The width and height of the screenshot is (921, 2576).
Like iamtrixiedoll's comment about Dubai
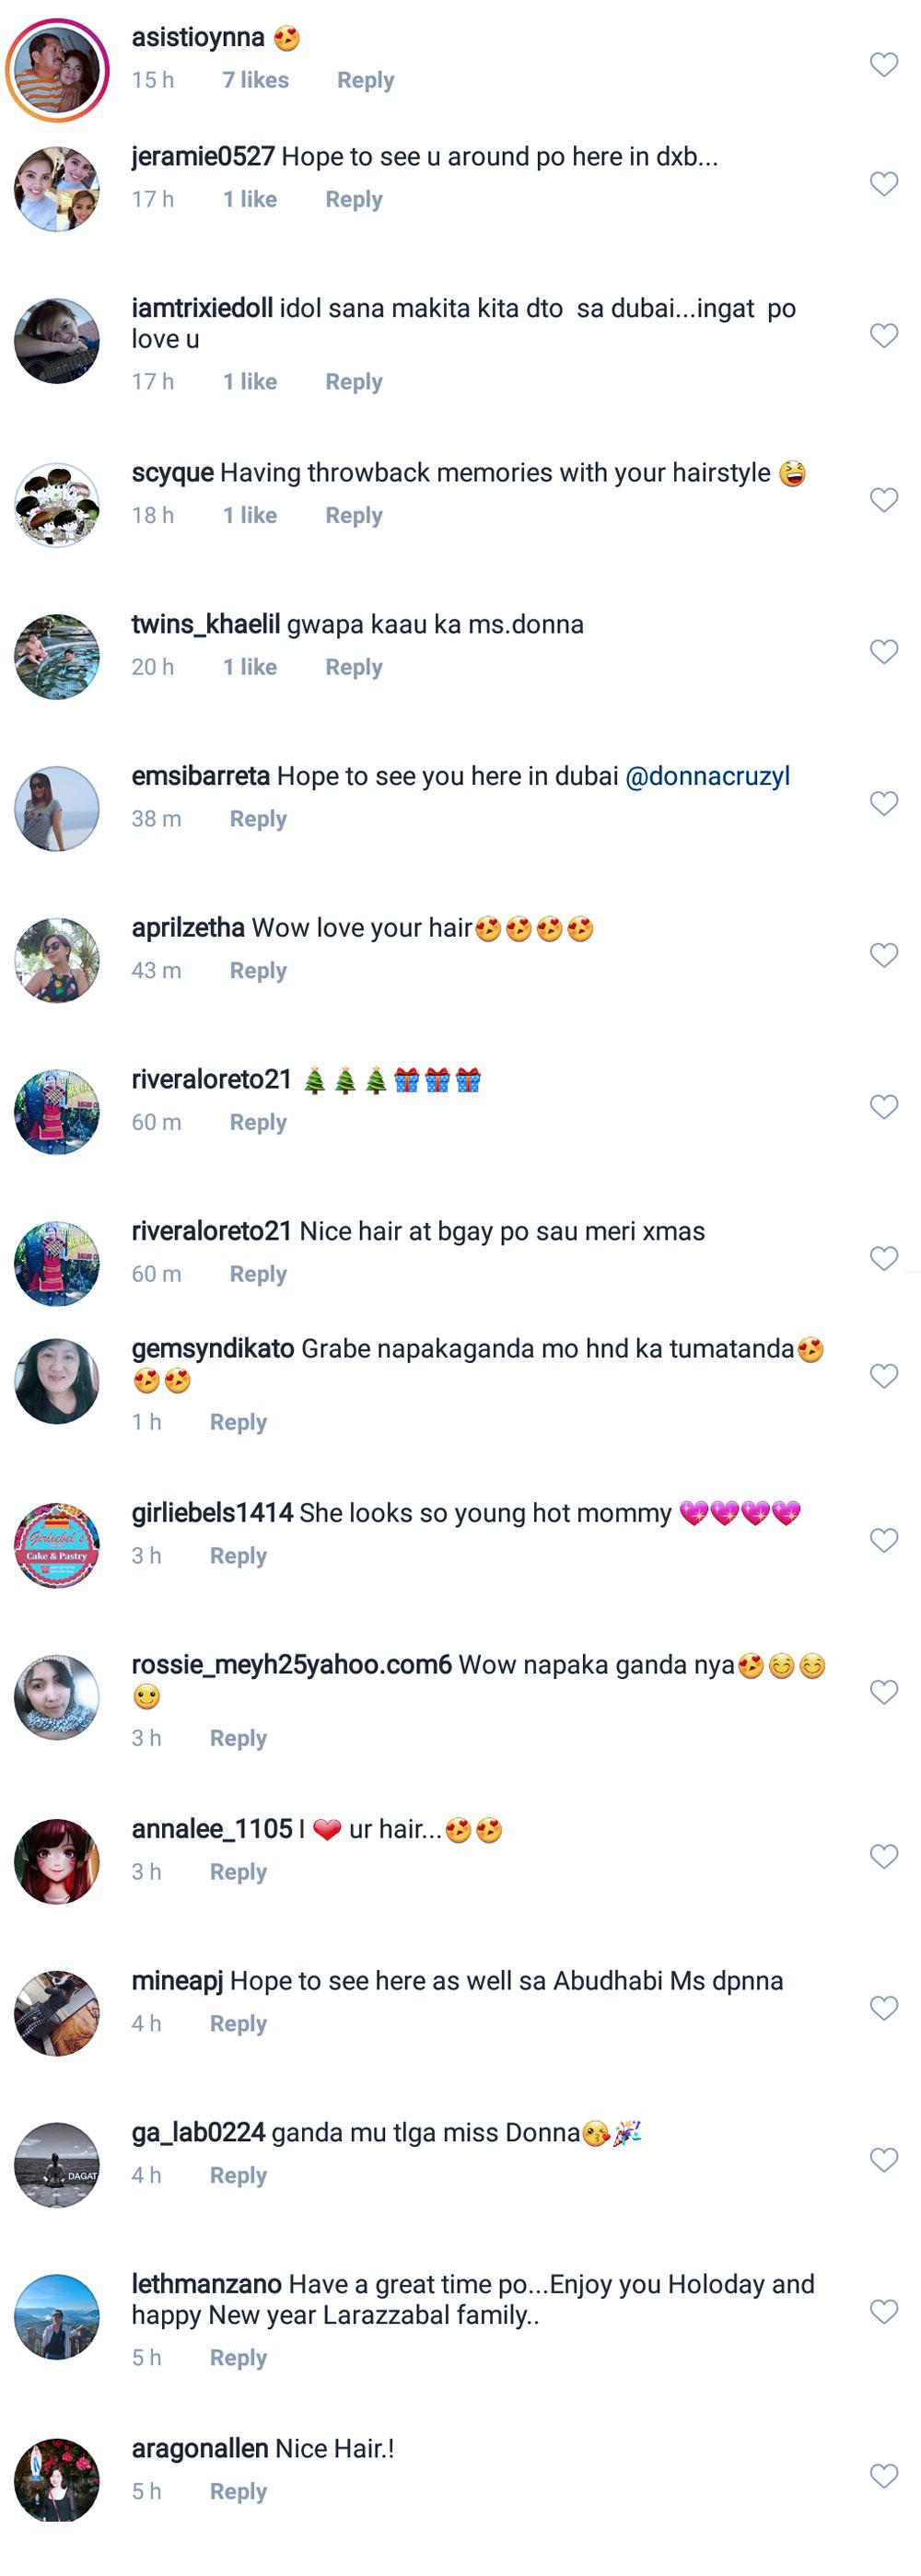(883, 336)
